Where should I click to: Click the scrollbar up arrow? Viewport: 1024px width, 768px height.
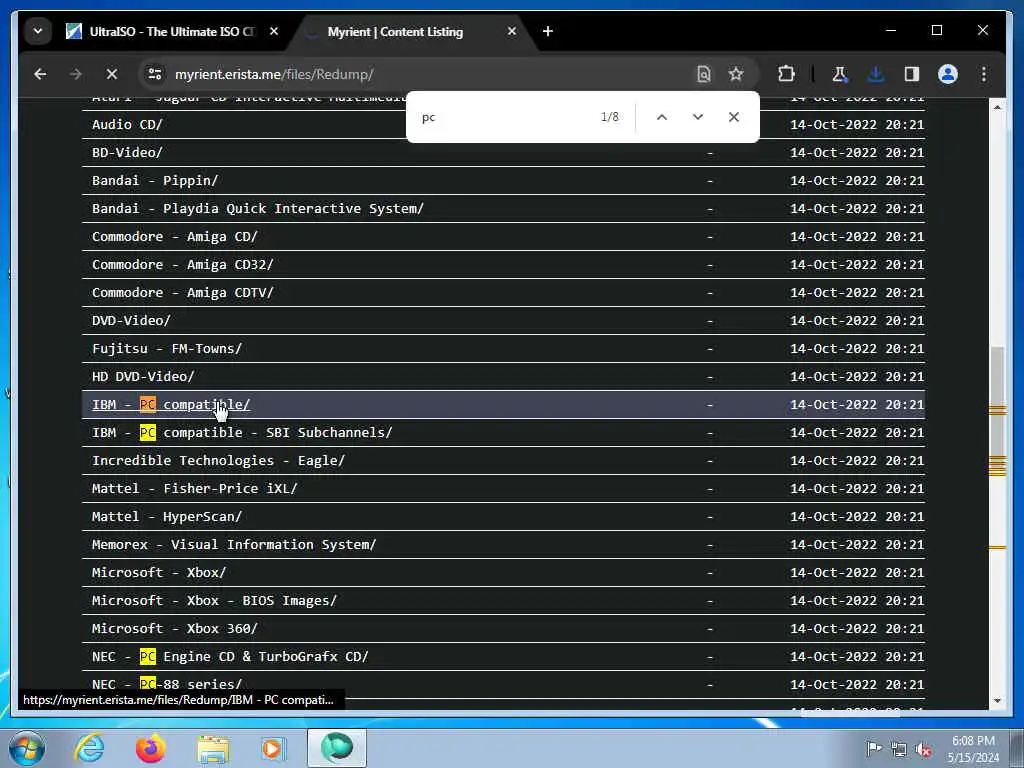point(997,106)
